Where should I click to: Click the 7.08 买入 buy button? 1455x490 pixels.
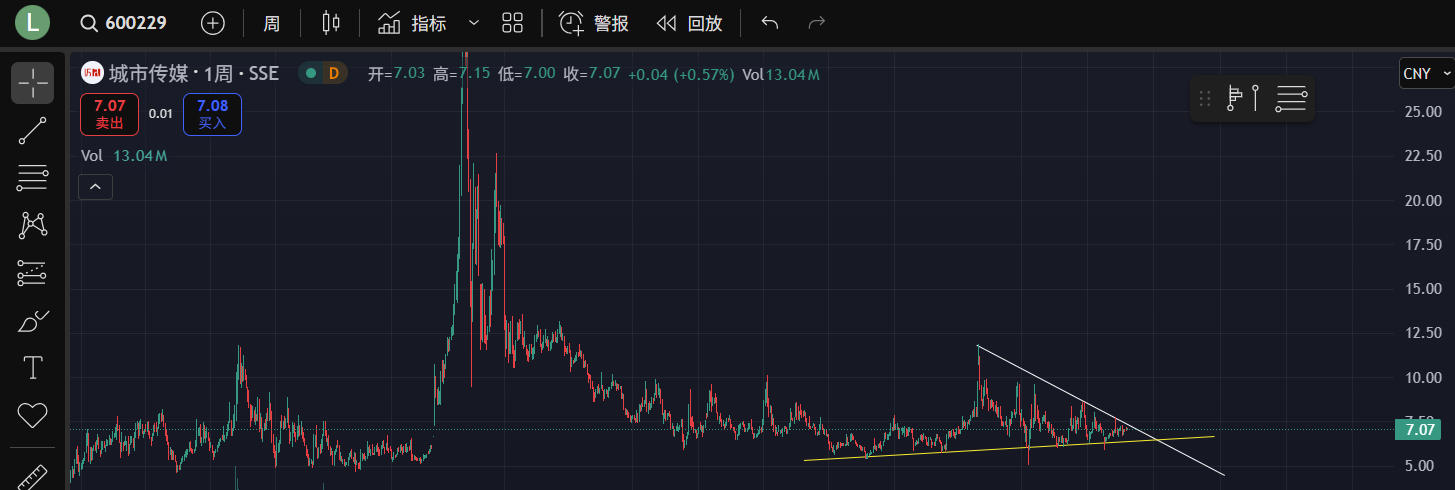212,114
